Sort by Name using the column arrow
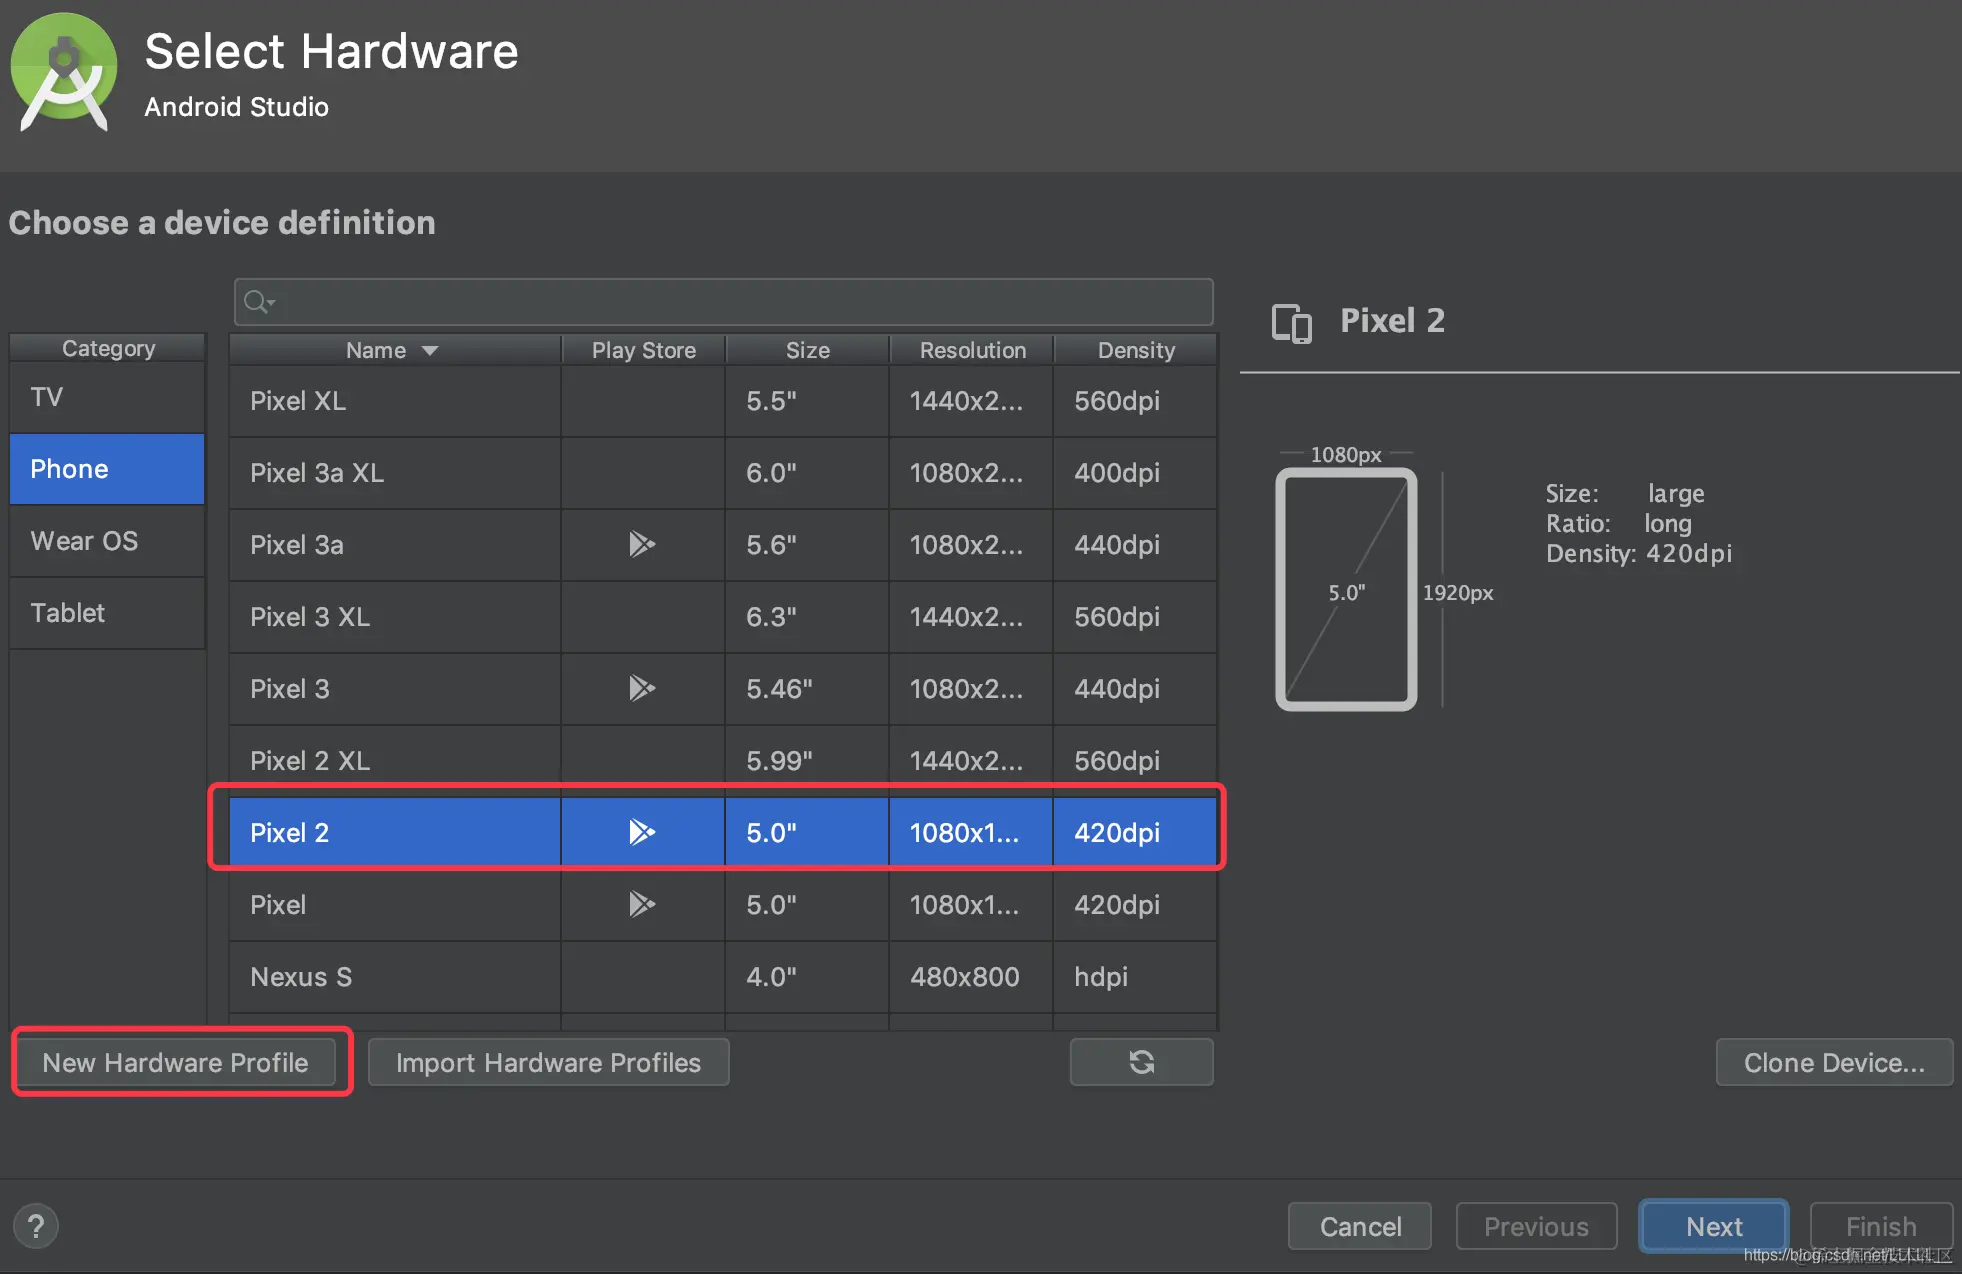 point(431,351)
